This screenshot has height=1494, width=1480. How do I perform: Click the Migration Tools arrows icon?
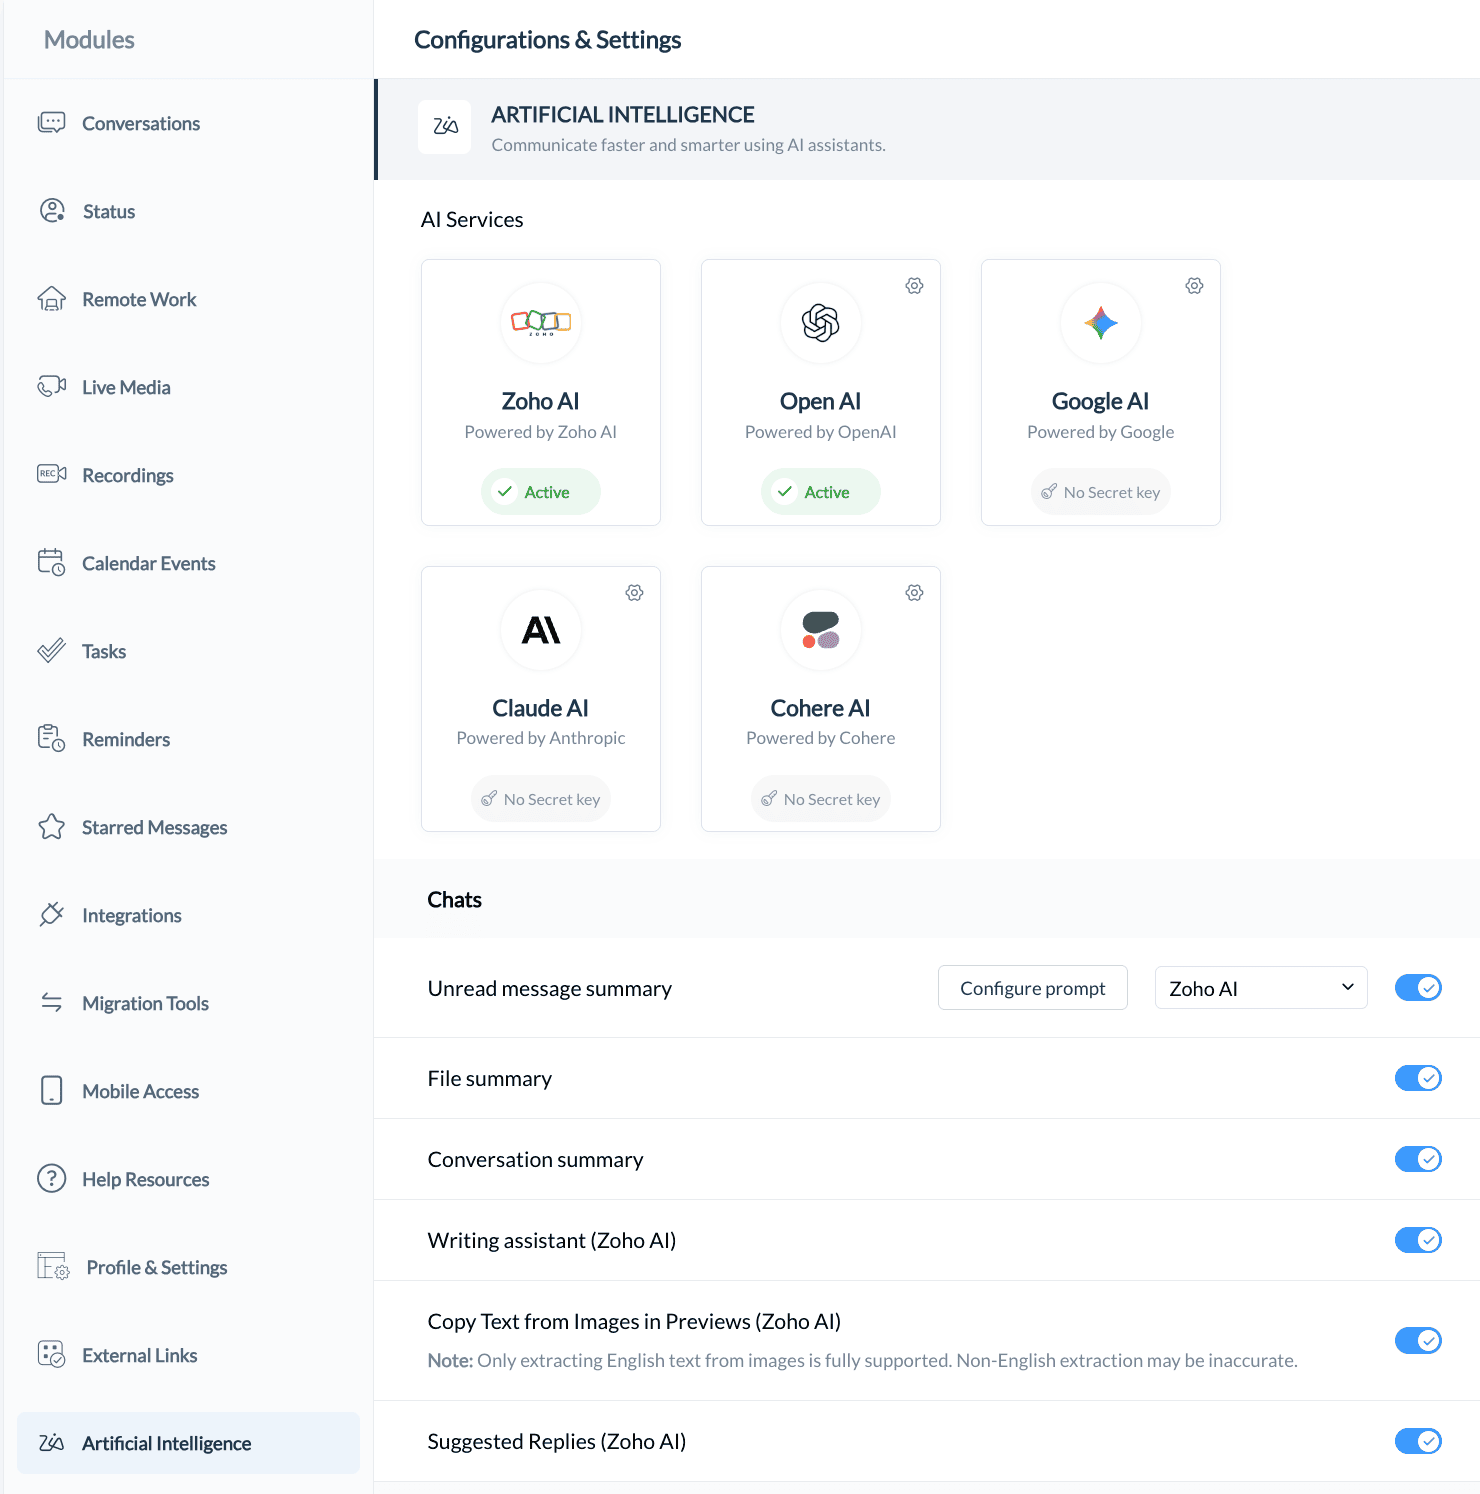pos(52,1003)
